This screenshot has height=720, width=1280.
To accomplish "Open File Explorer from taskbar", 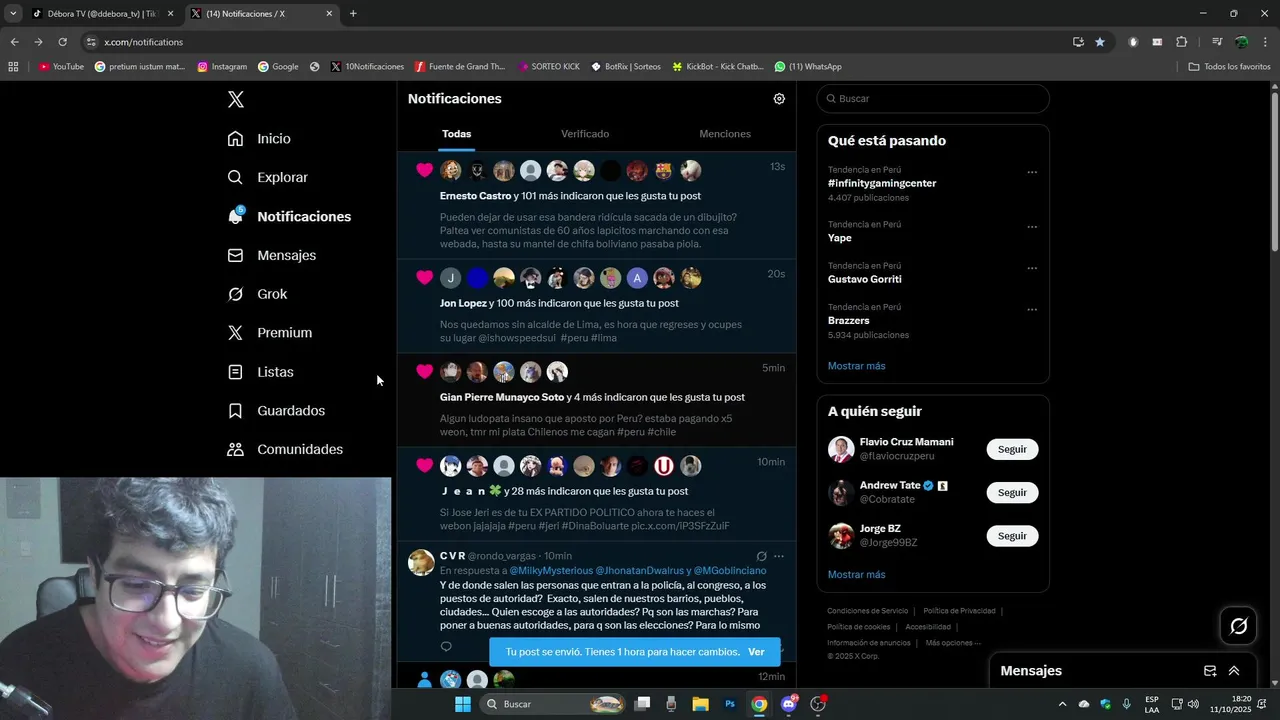I will coord(700,704).
